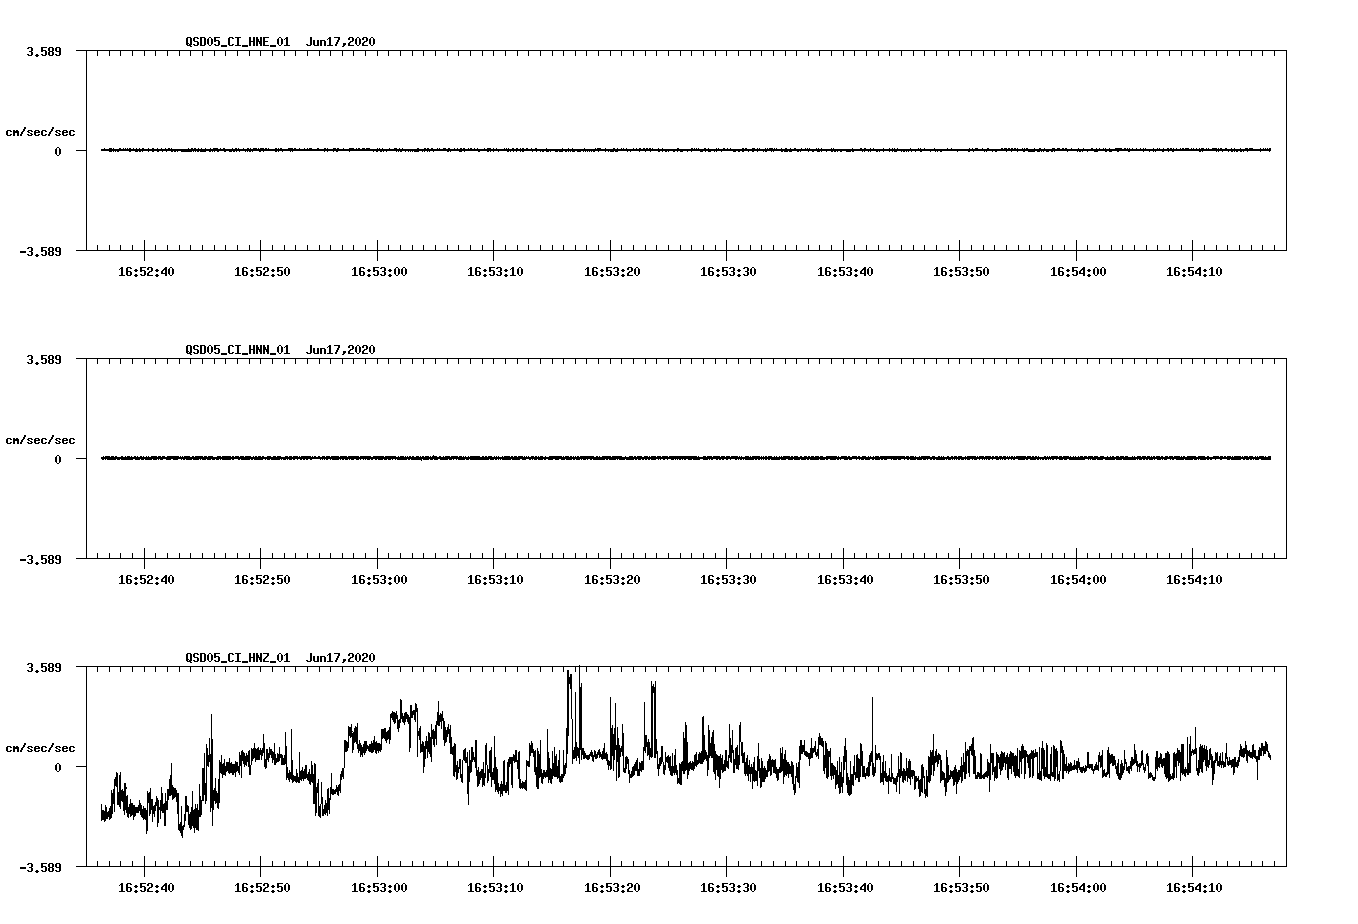Click the QSD05_CI_HNN_01 Jun17,2020 plot title

pyautogui.click(x=280, y=350)
